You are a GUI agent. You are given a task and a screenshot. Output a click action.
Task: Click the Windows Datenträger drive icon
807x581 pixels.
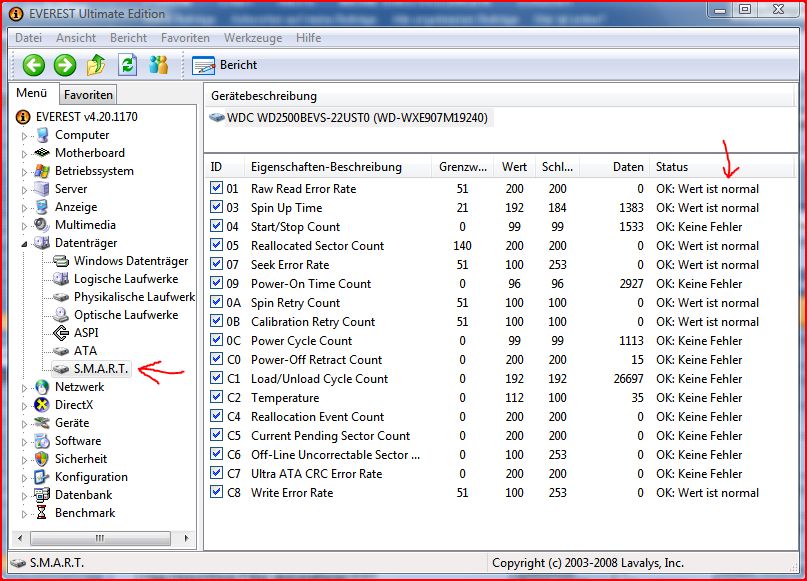point(61,261)
